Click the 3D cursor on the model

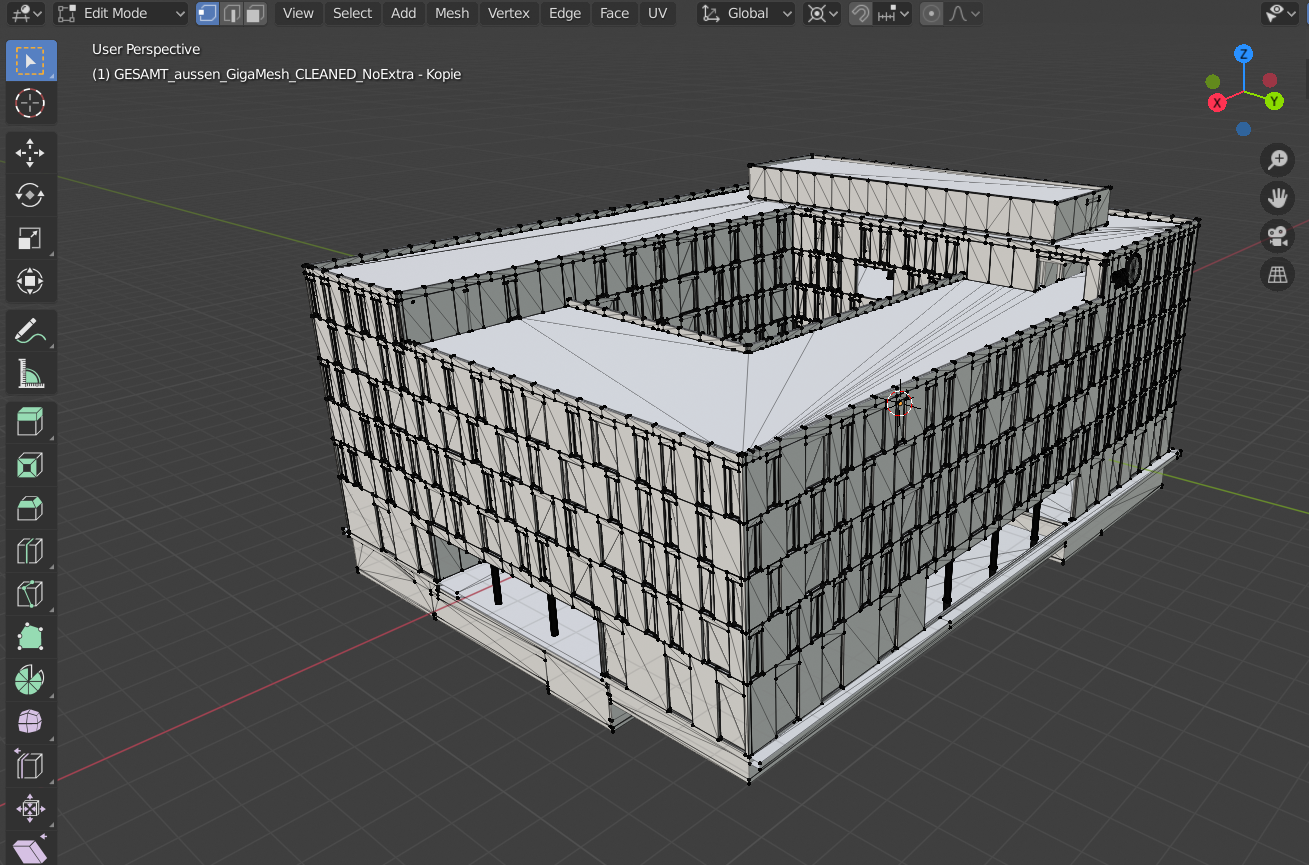pyautogui.click(x=899, y=402)
